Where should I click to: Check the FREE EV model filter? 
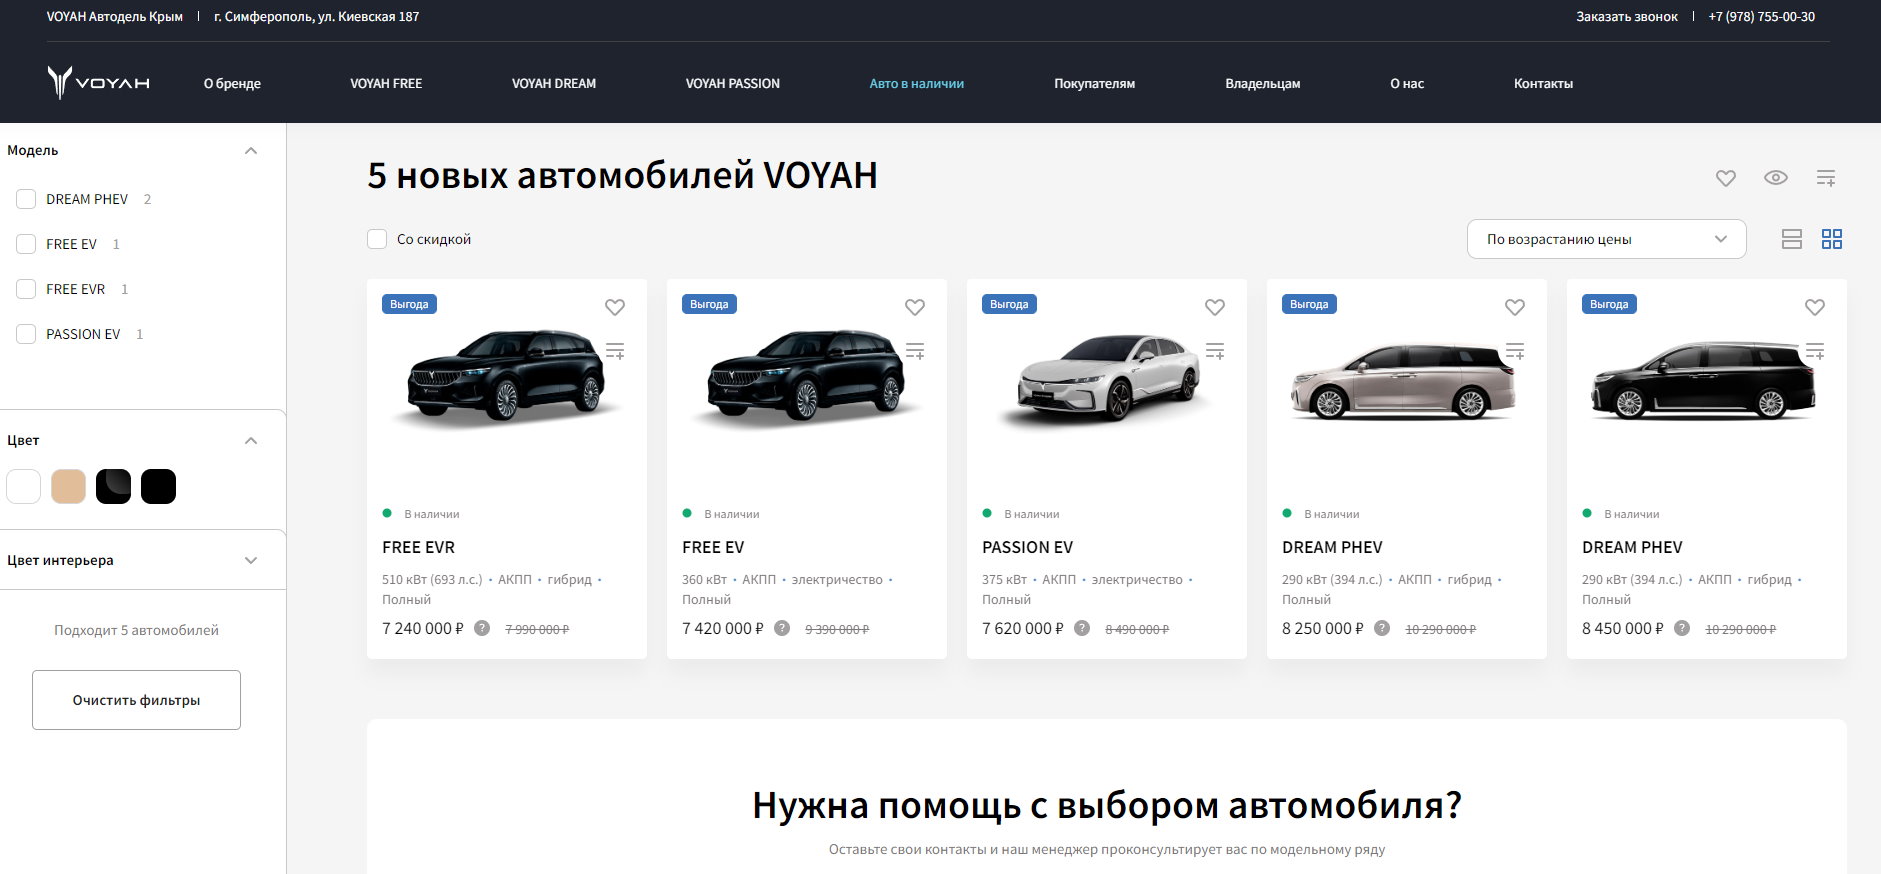tap(26, 244)
